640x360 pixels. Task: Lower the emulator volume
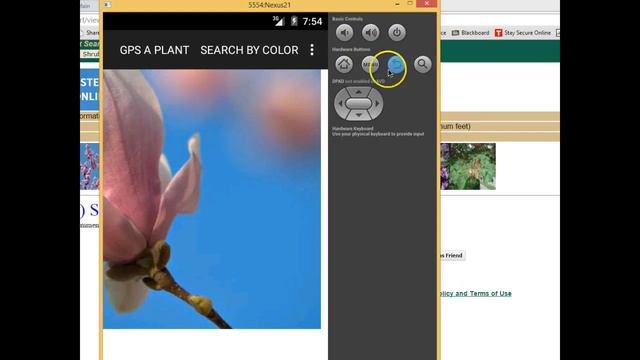344,33
